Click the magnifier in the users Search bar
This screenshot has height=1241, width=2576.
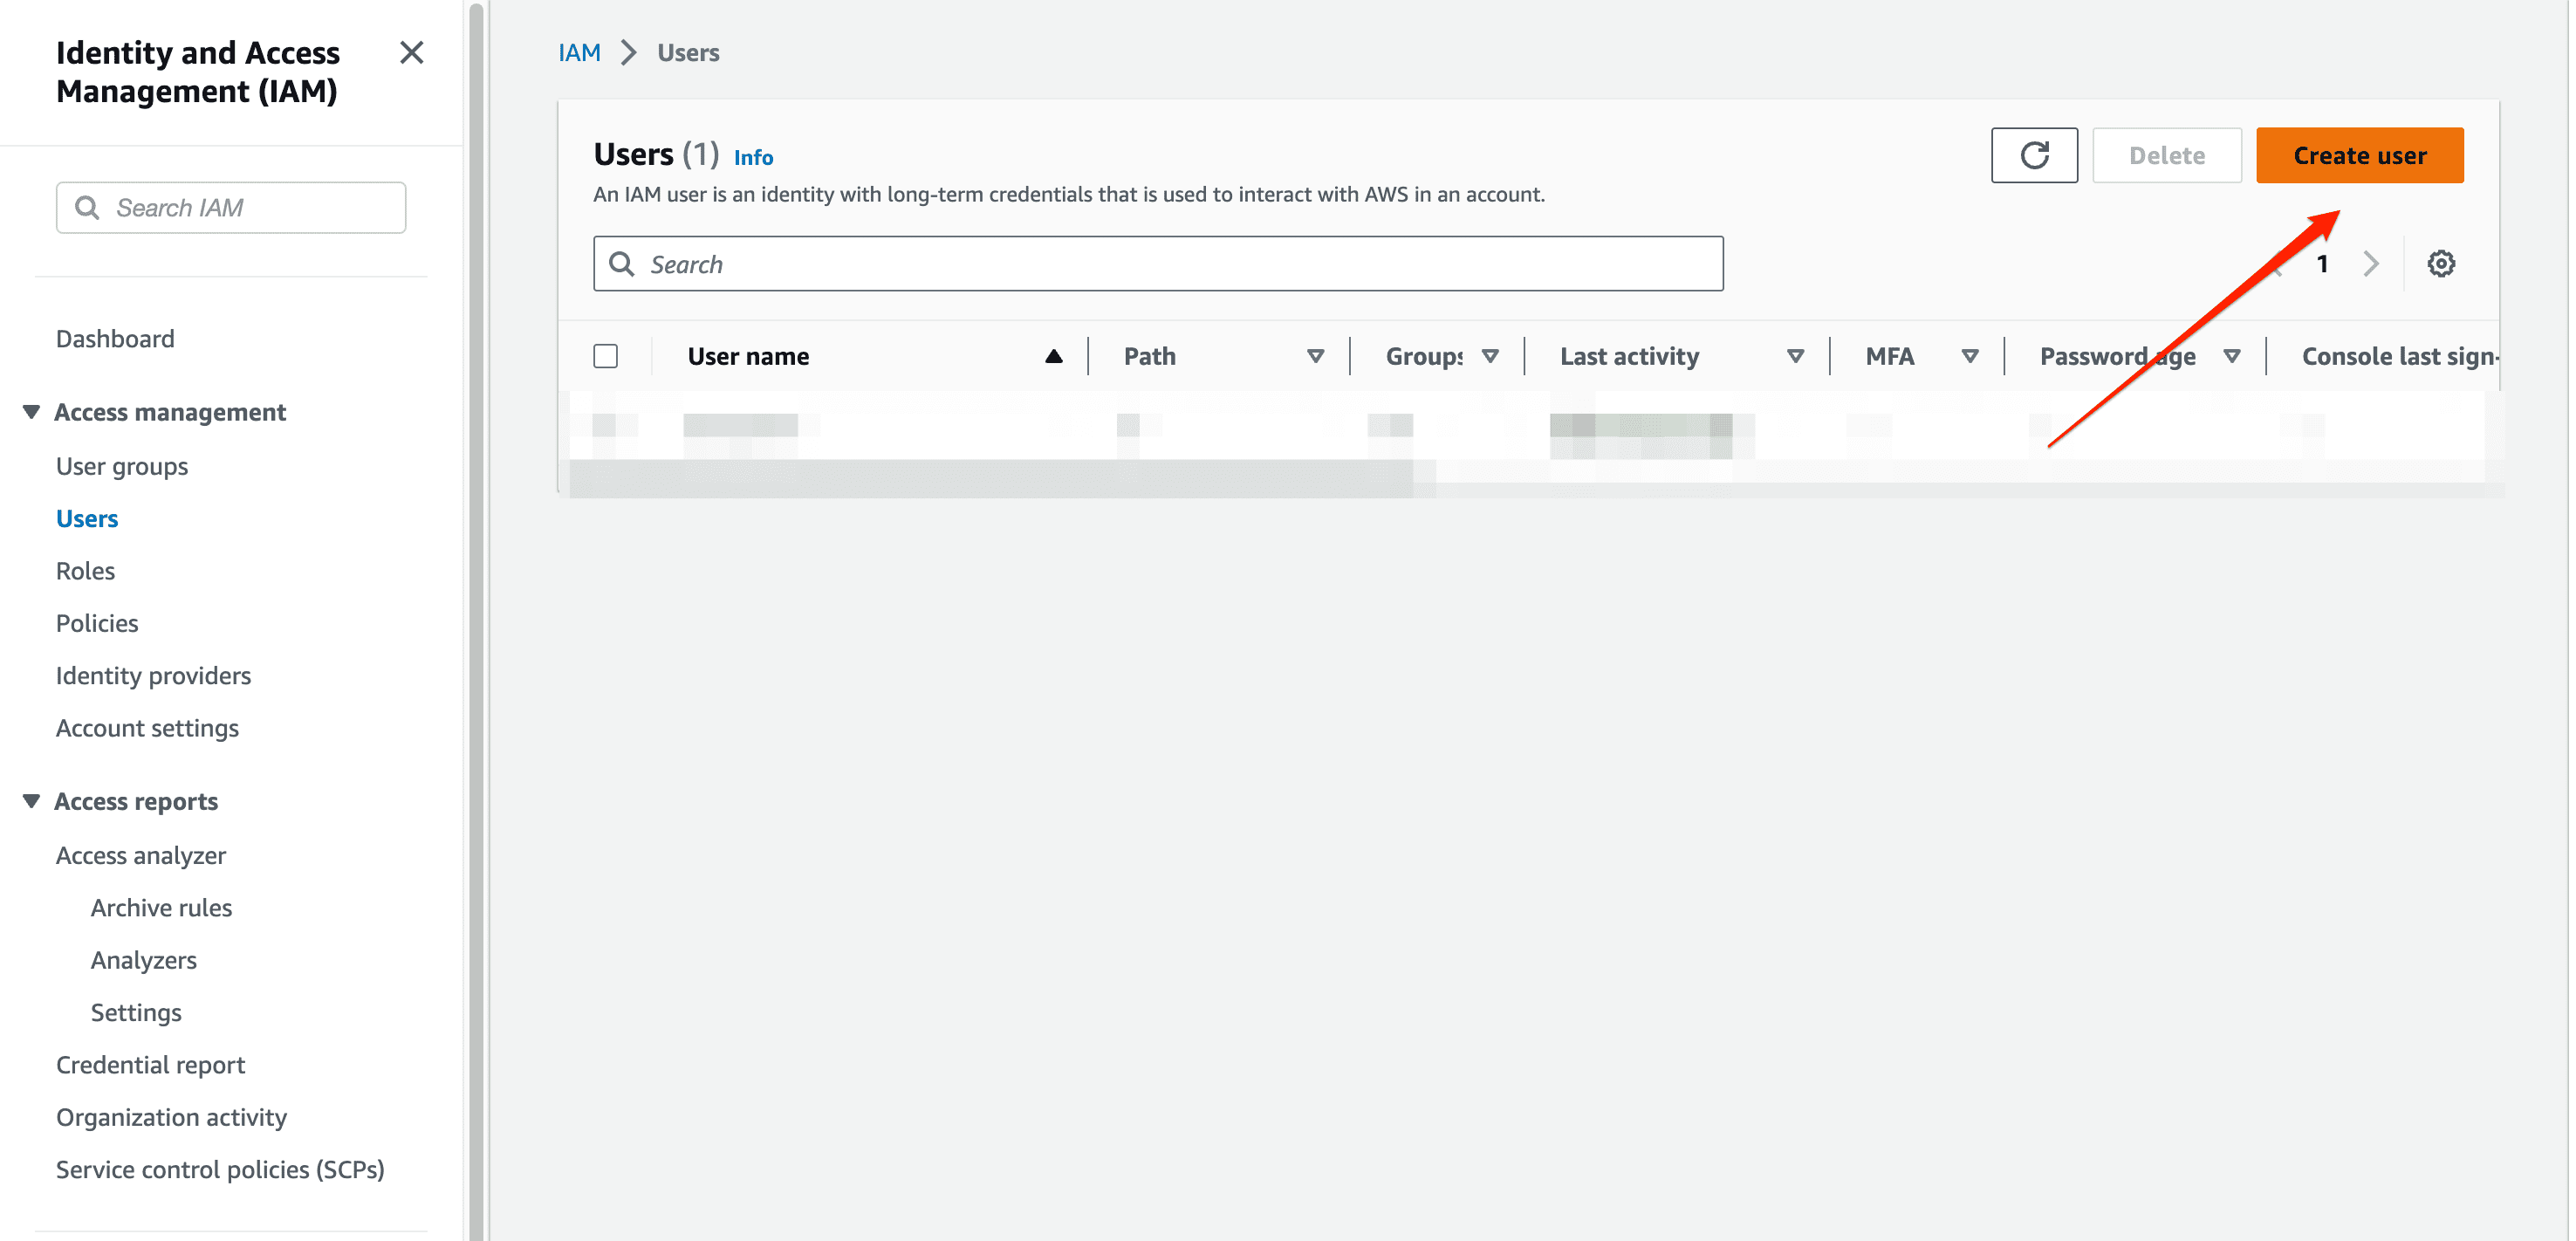click(x=621, y=263)
